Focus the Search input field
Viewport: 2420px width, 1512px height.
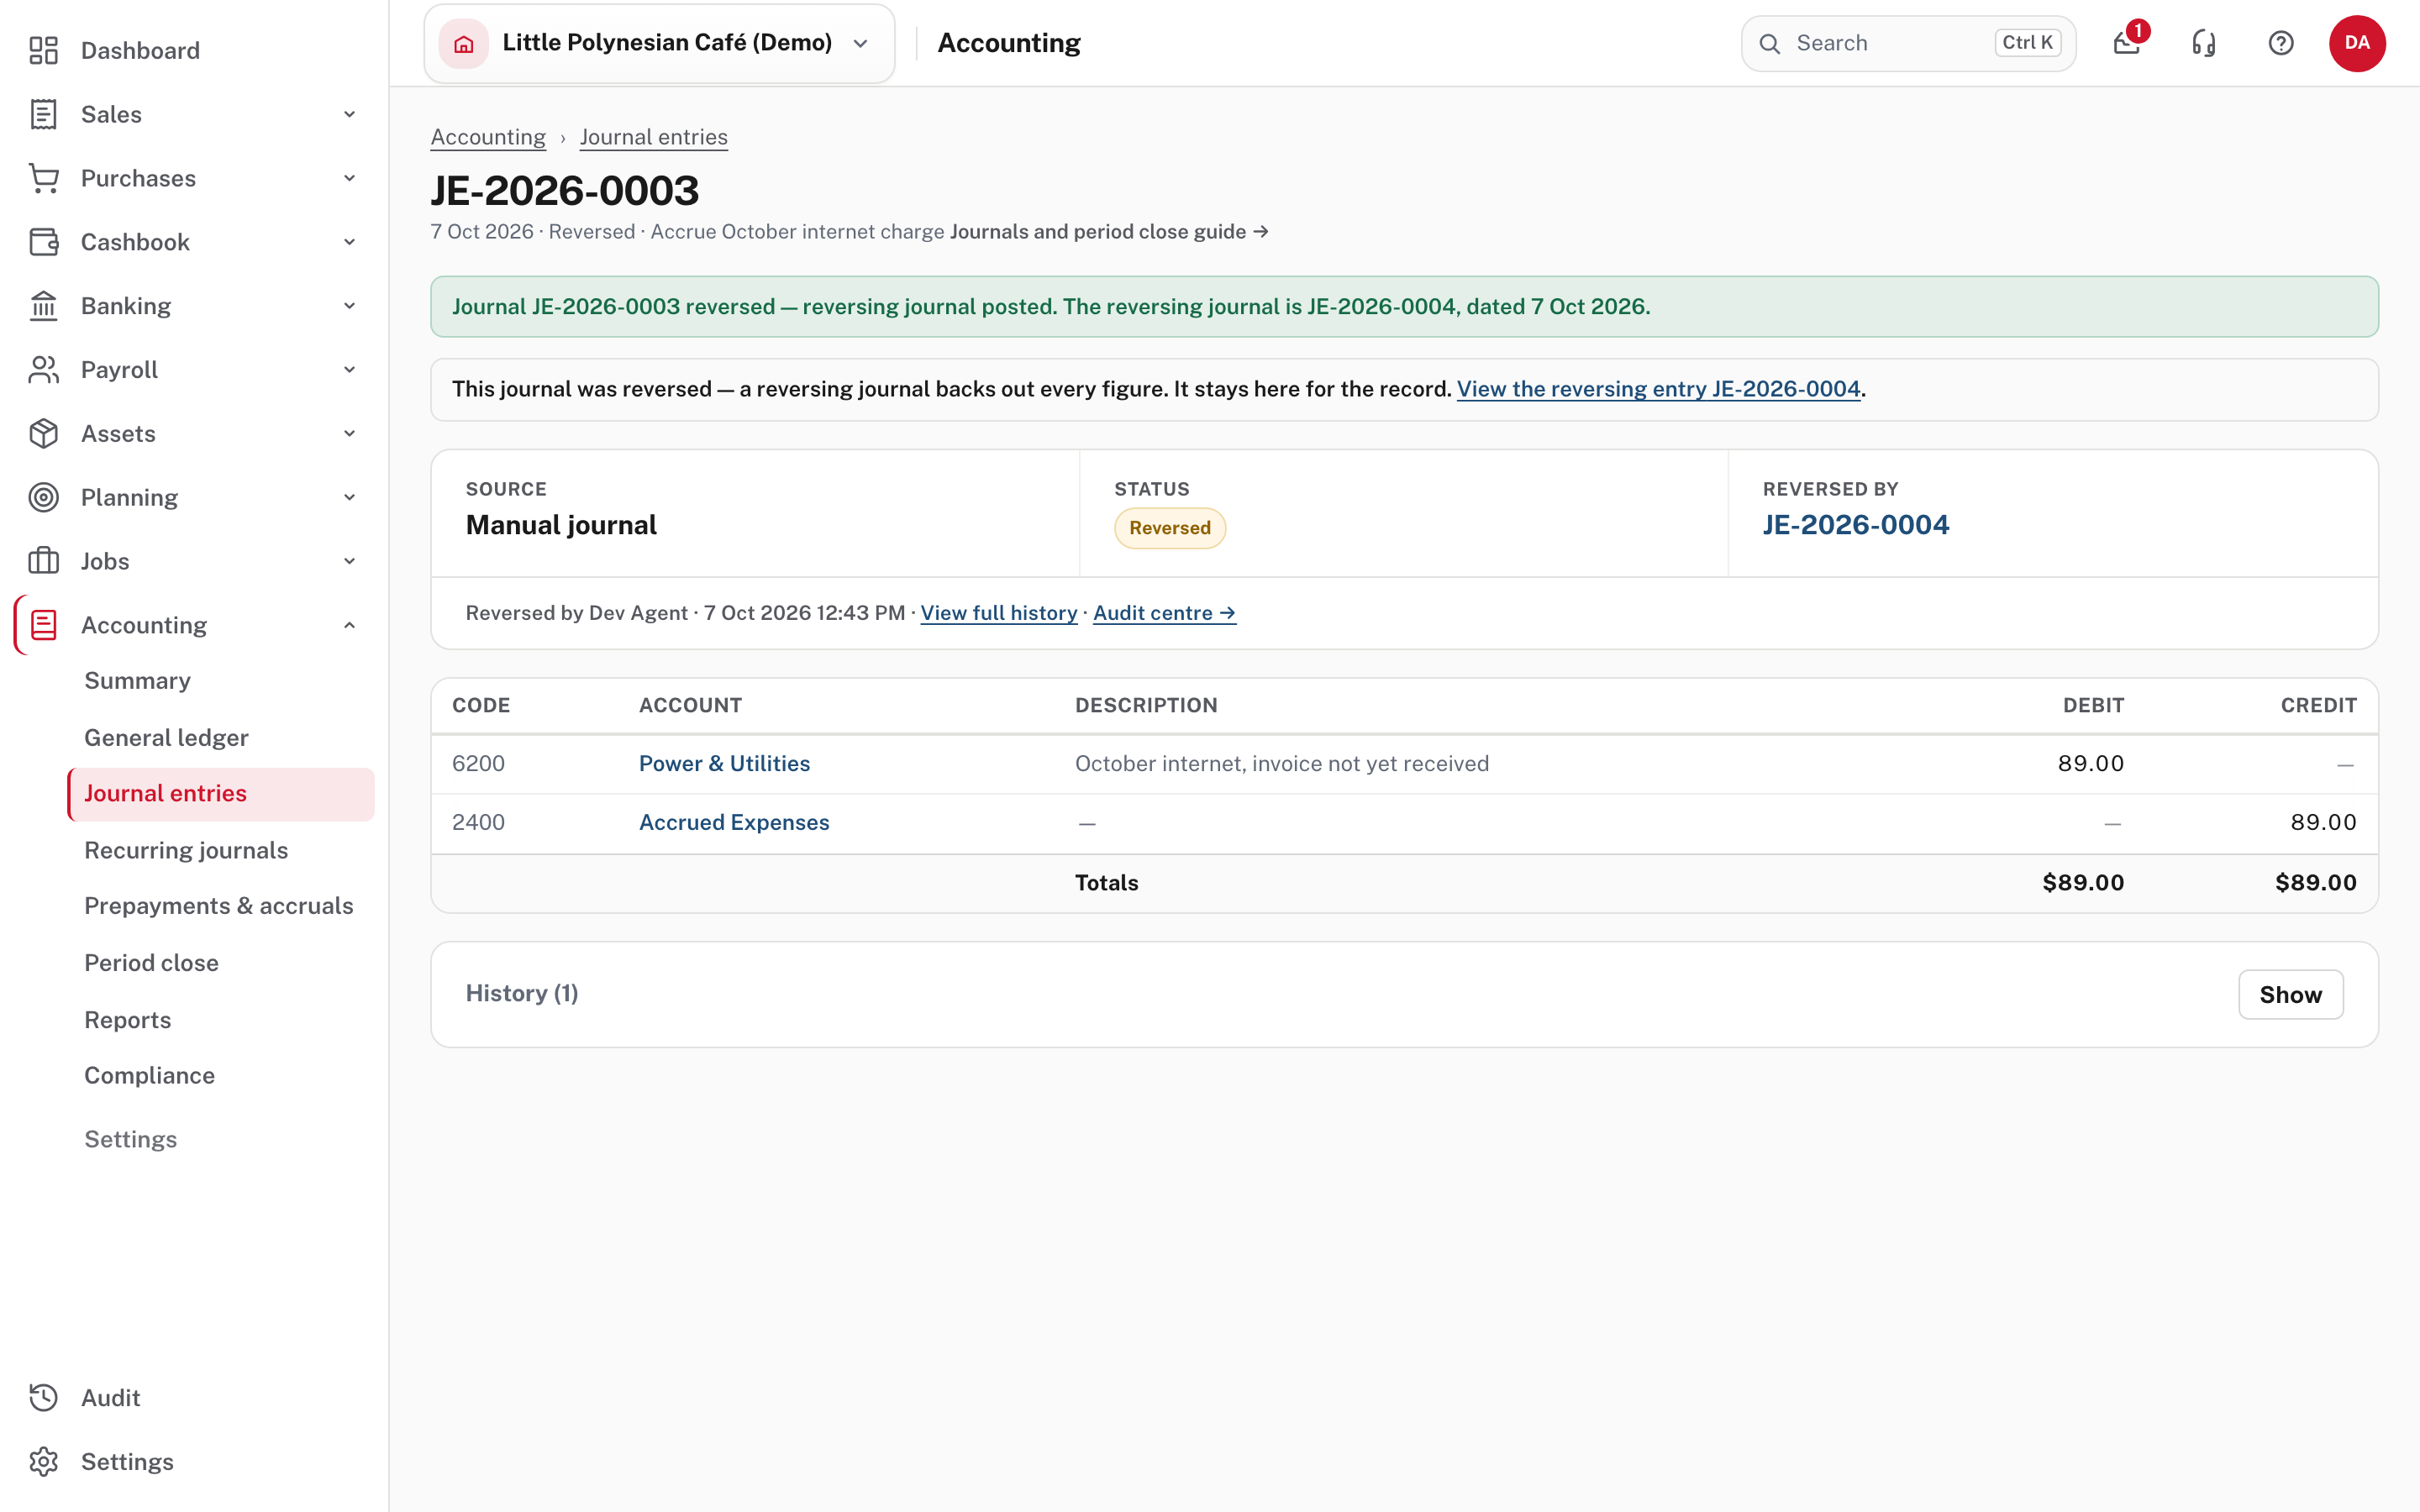(1908, 43)
